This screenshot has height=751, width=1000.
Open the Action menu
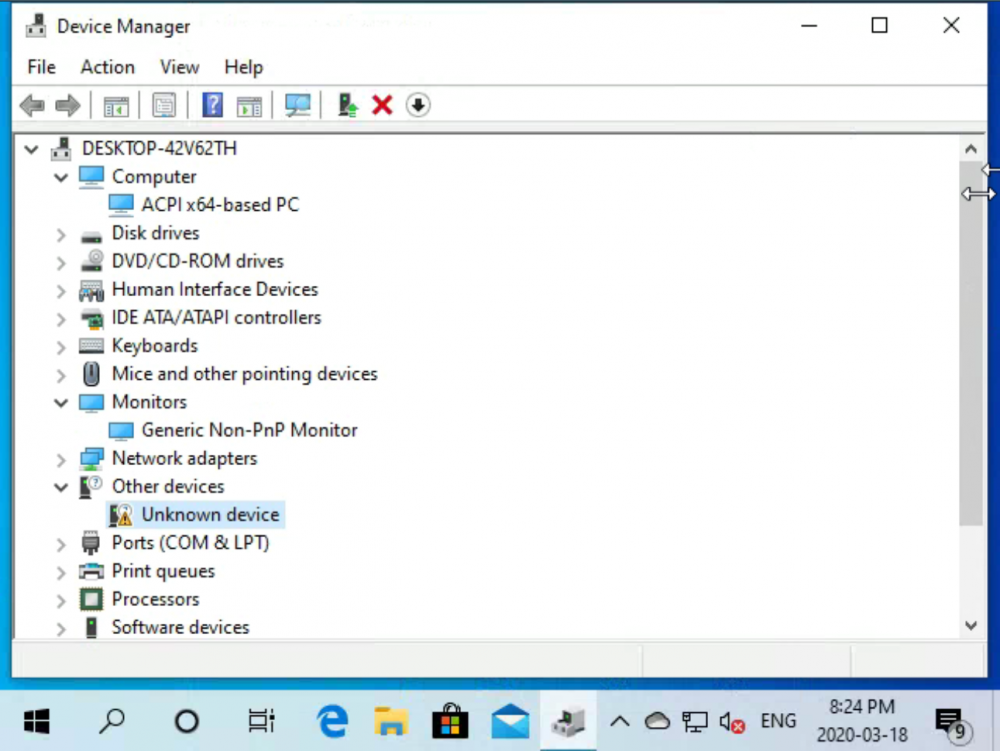coord(107,67)
